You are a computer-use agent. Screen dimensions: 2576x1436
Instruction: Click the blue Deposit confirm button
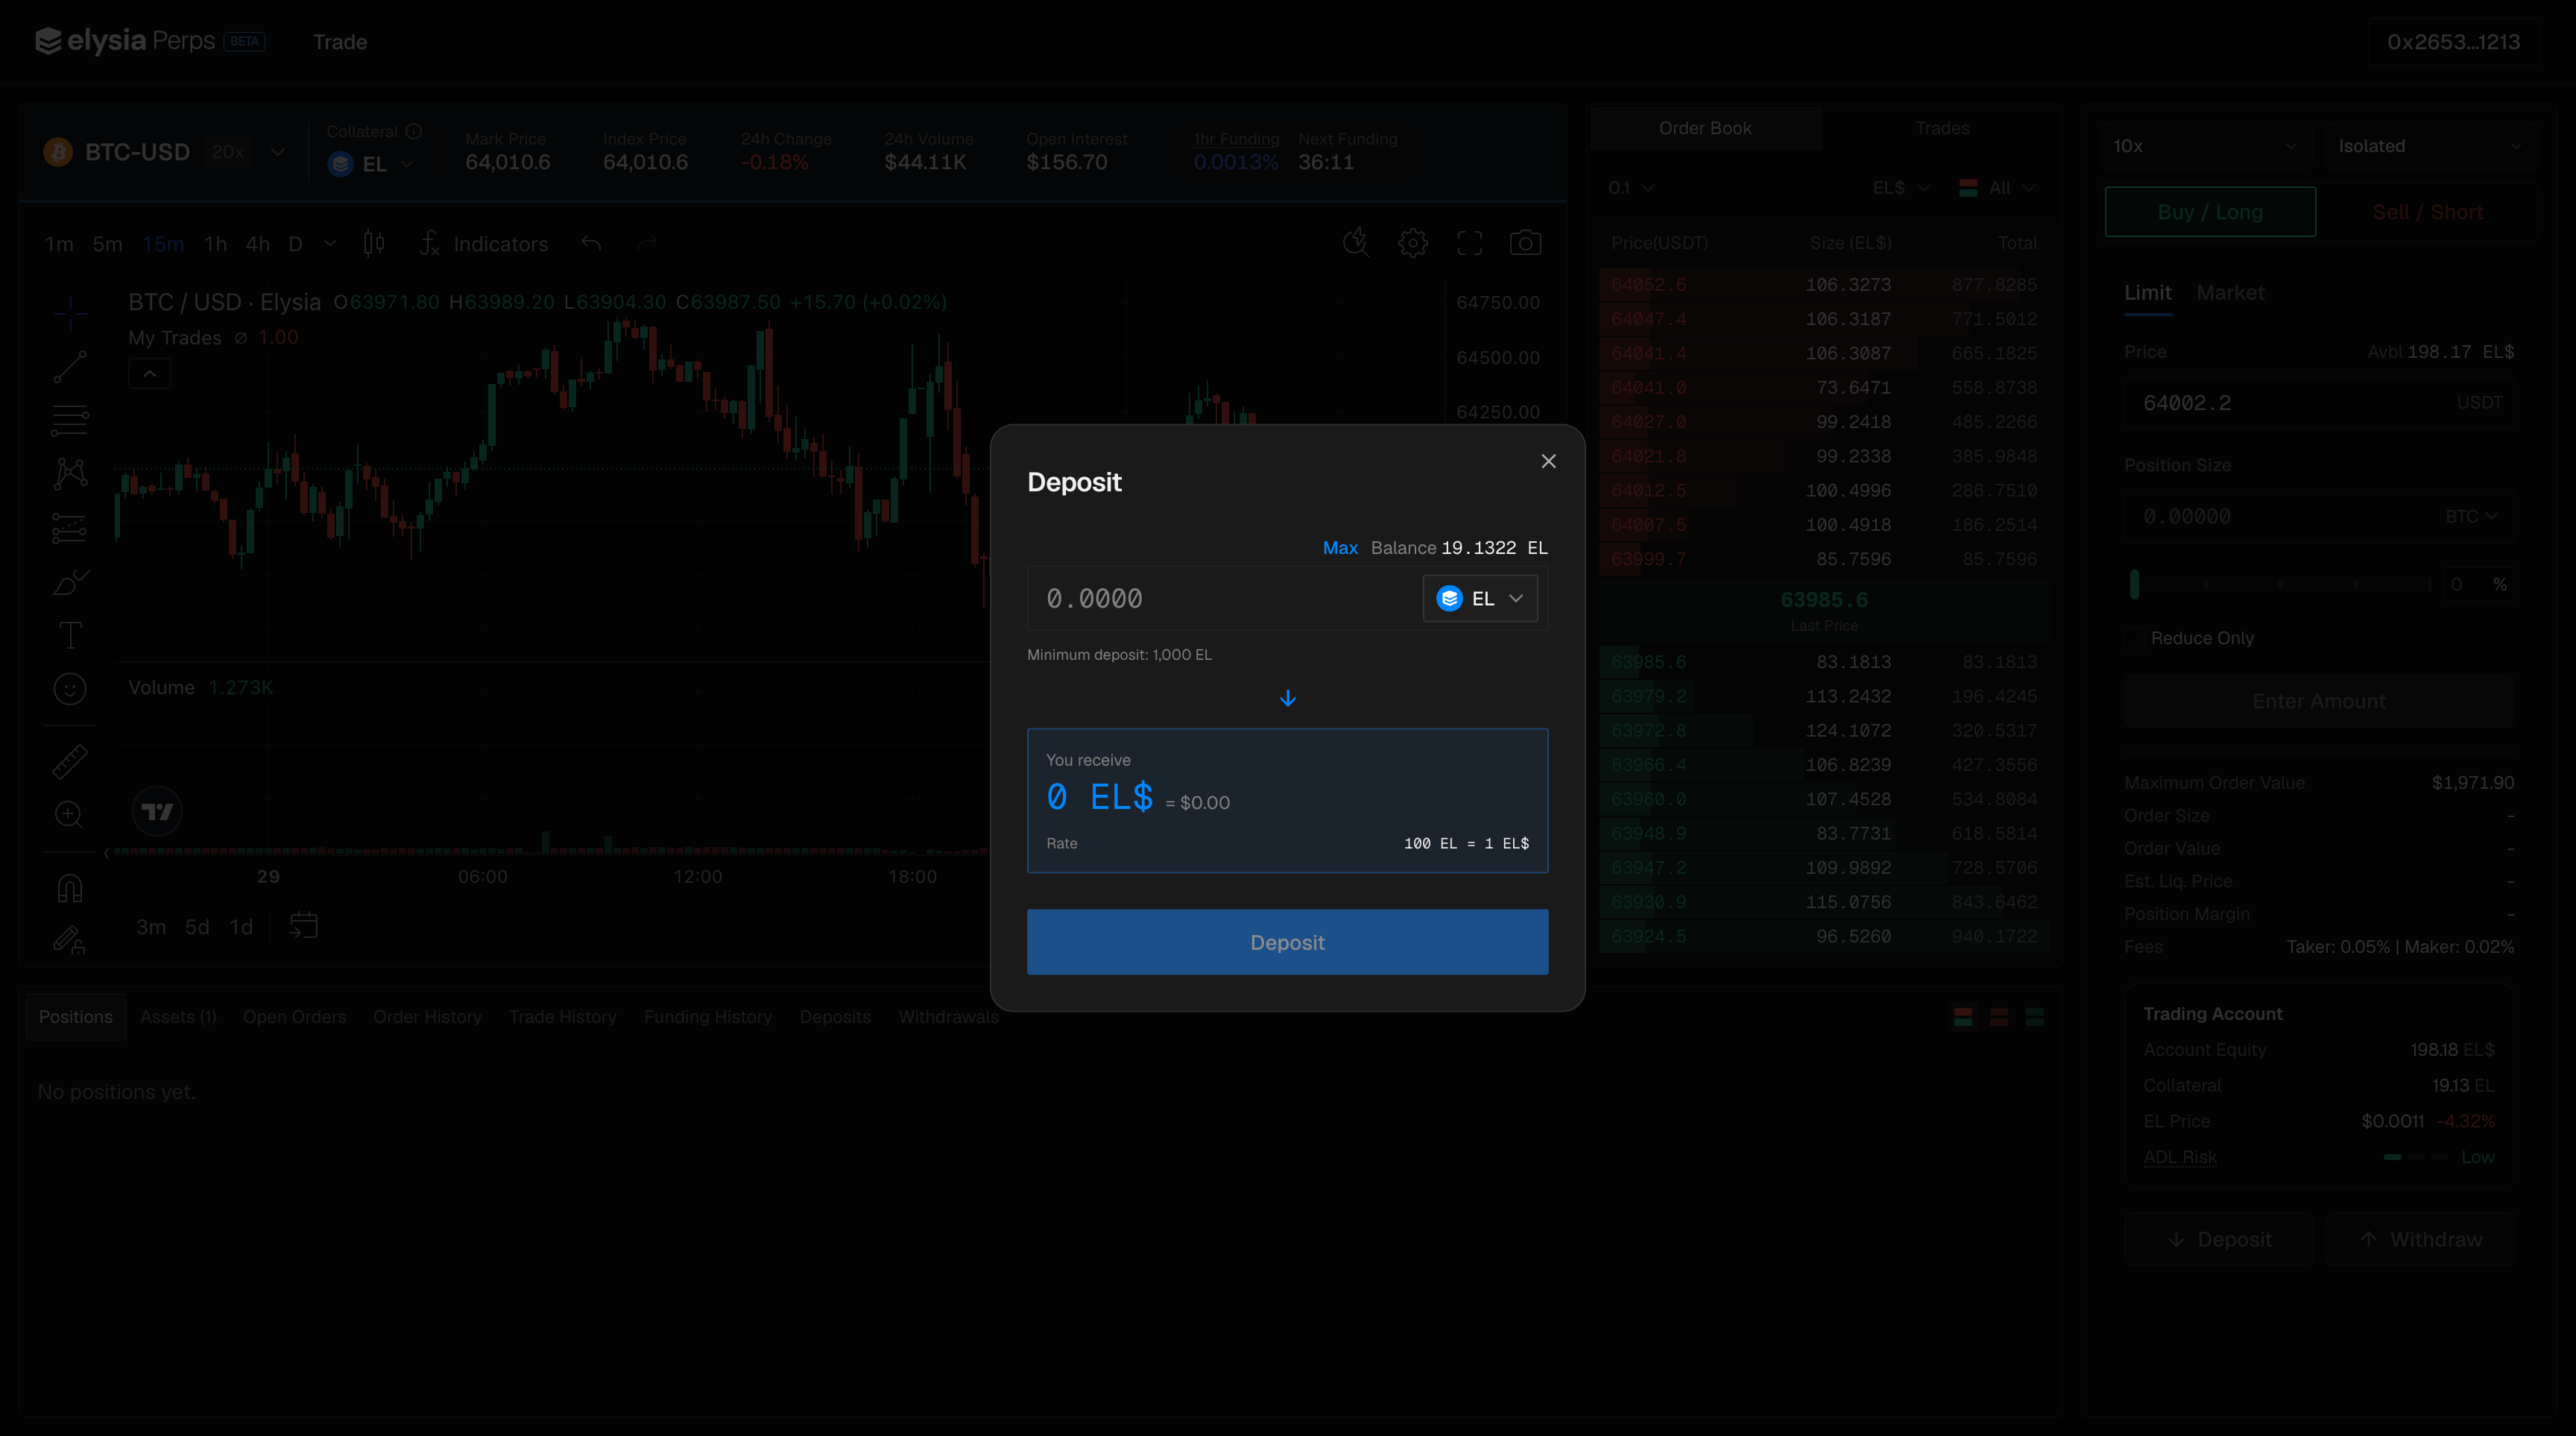click(1287, 942)
